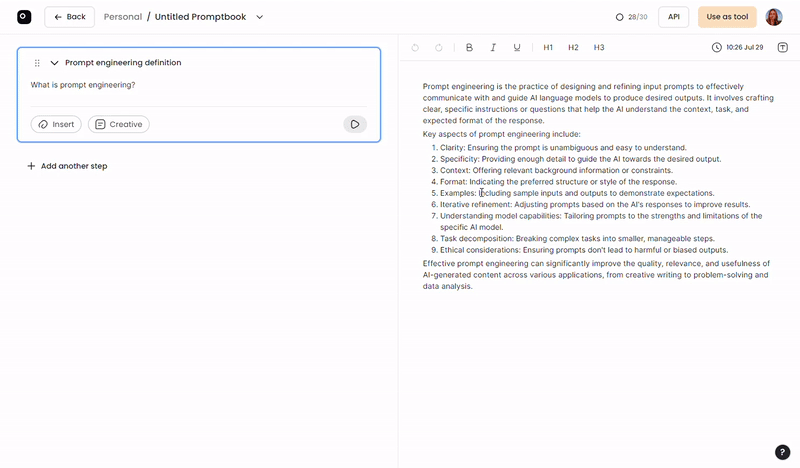Viewport: 800px width, 468px height.
Task: Toggle underline formatting
Action: (x=517, y=47)
